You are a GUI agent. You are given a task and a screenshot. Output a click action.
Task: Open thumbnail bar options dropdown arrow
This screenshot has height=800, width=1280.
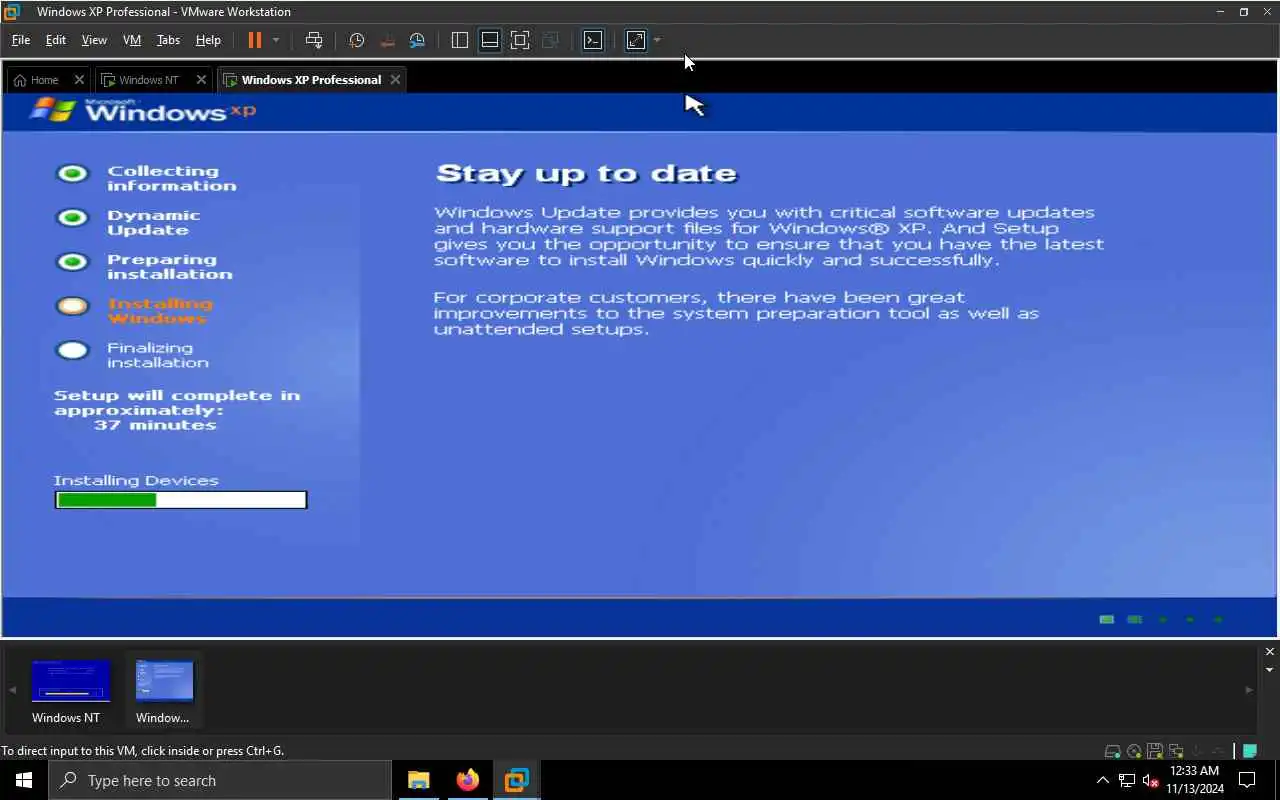1270,670
